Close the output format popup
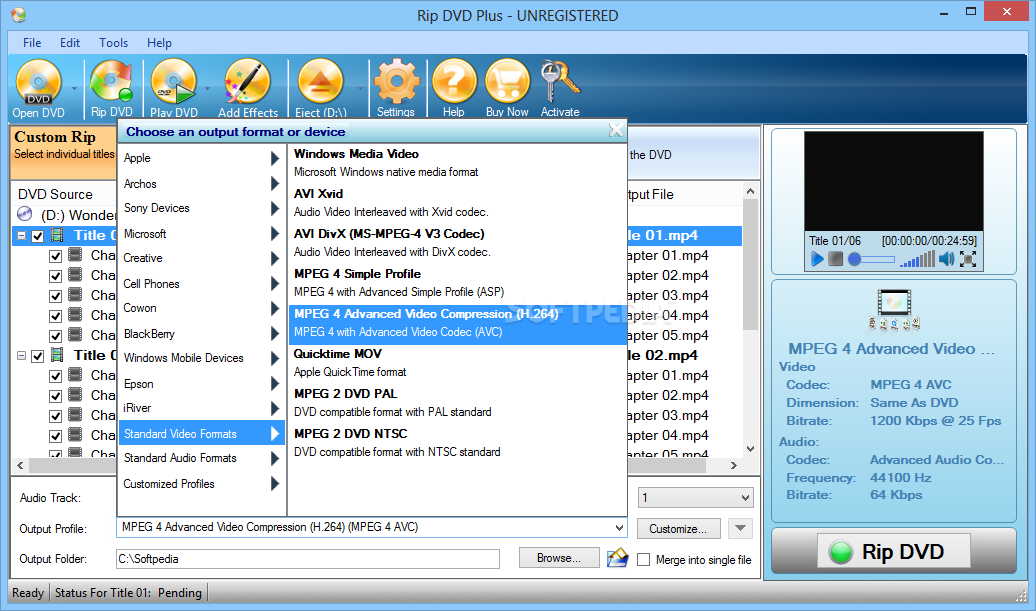Image resolution: width=1036 pixels, height=611 pixels. tap(616, 130)
